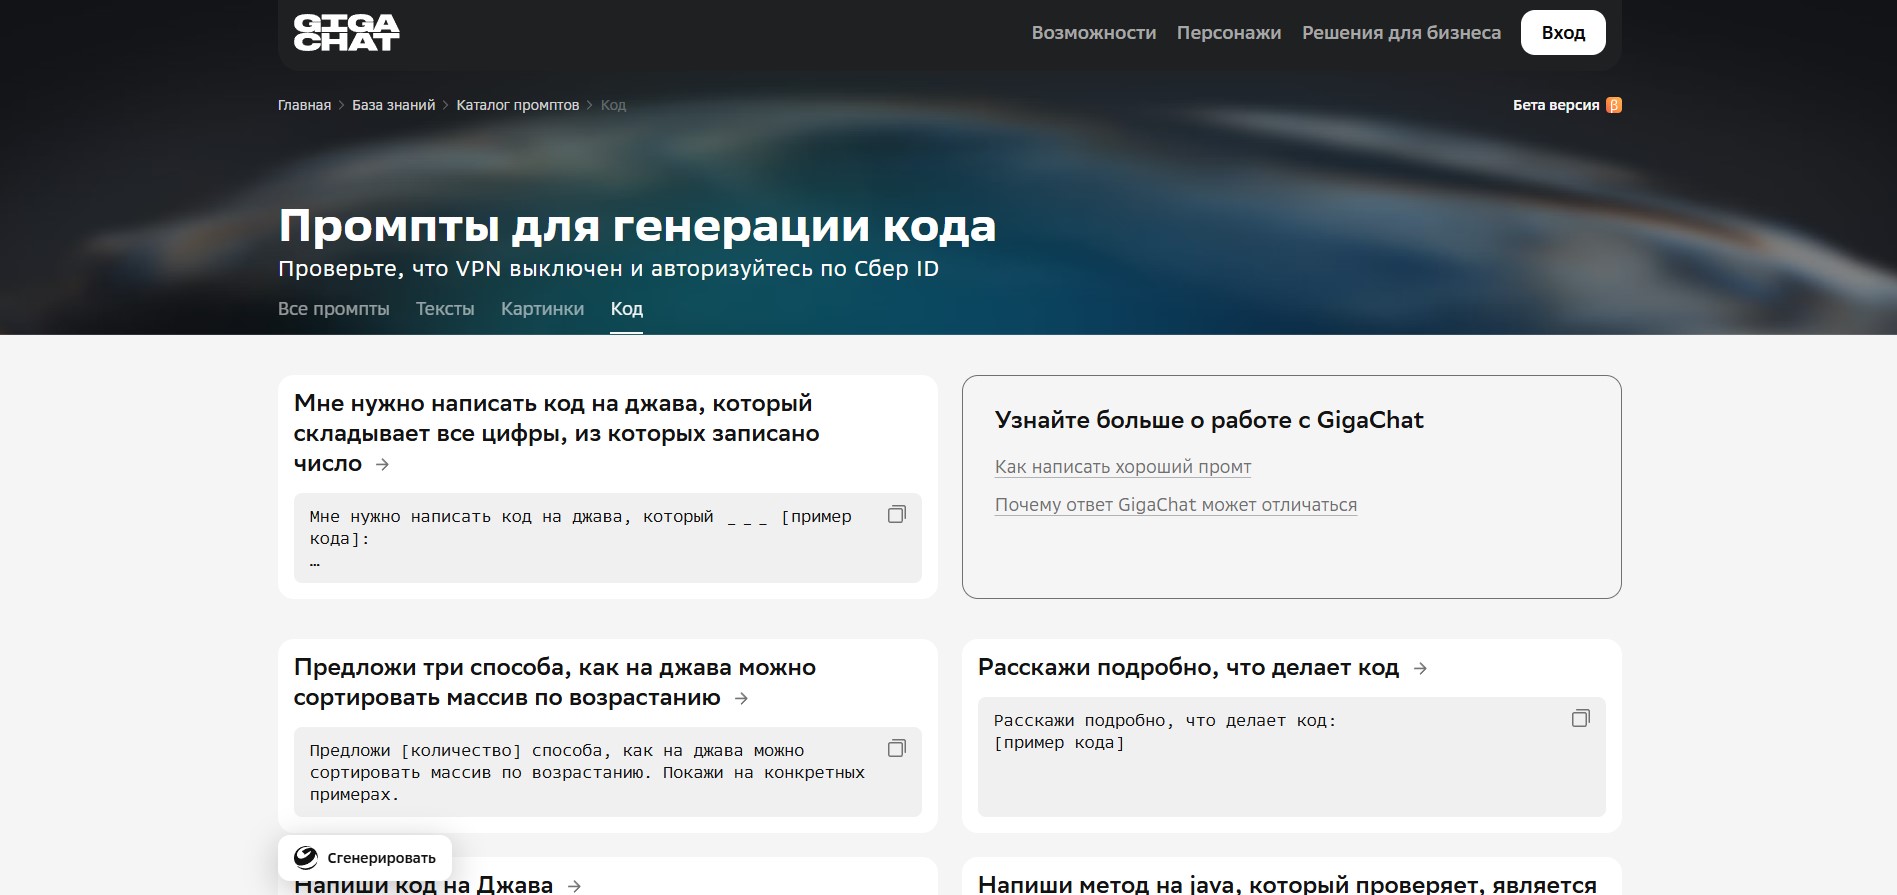
Task: Open 'Почему ответ GigaChat может отличаться' link
Action: pyautogui.click(x=1176, y=505)
